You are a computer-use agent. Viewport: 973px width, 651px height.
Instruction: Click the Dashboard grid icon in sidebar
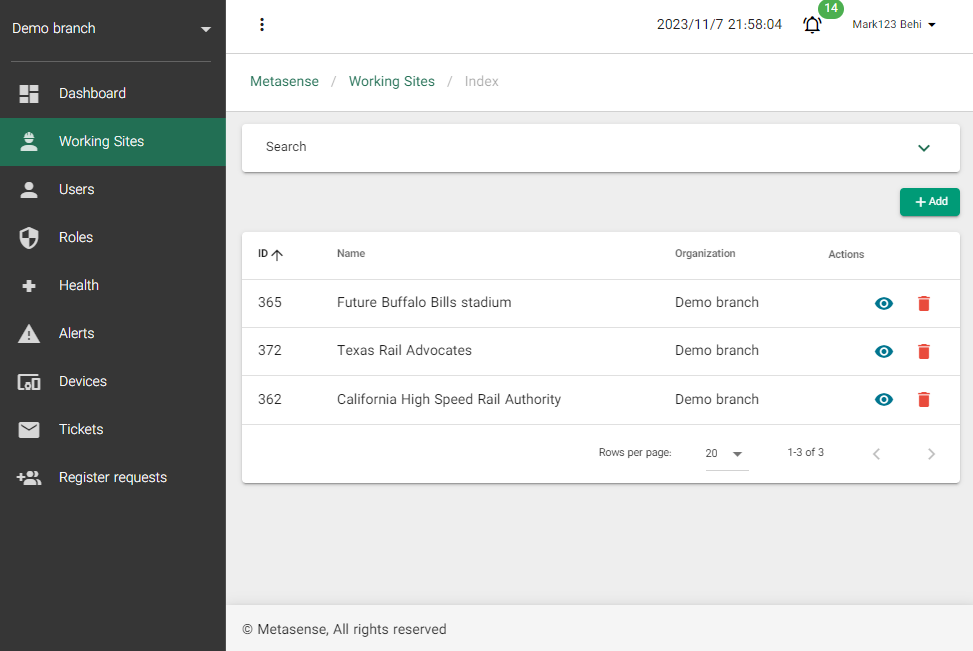pos(29,94)
